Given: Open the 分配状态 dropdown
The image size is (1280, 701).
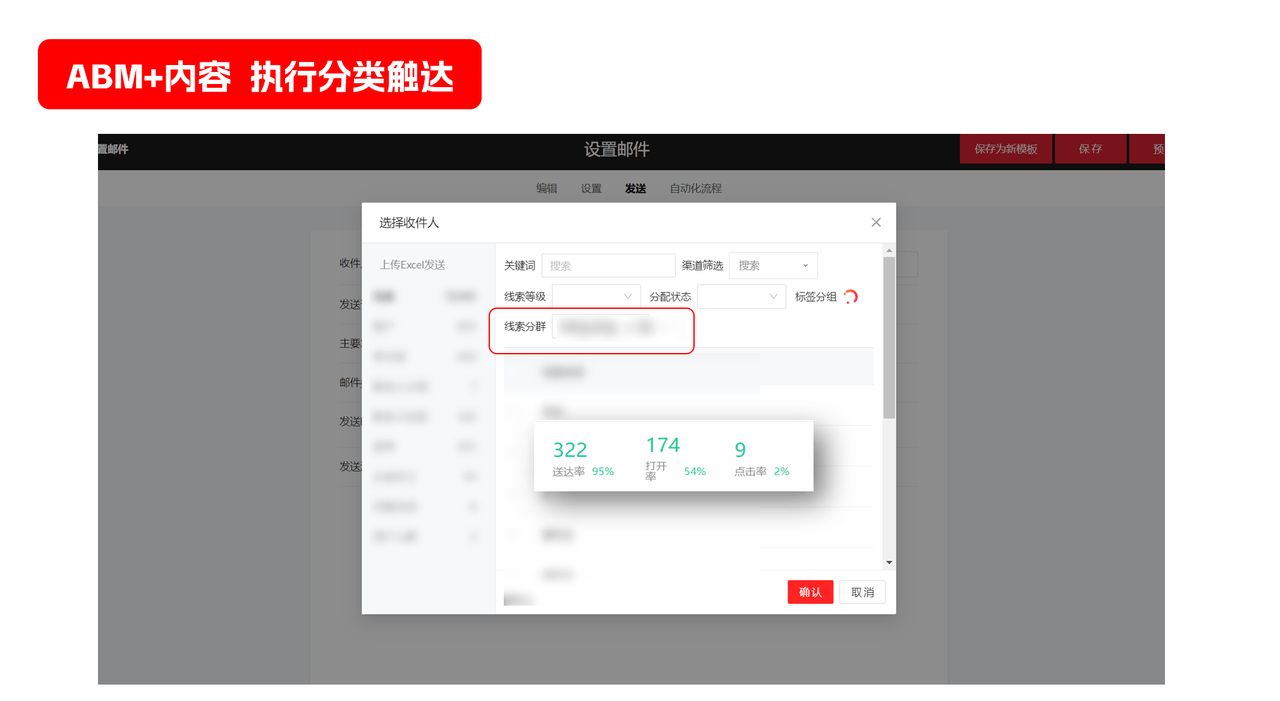Looking at the screenshot, I should pos(741,297).
